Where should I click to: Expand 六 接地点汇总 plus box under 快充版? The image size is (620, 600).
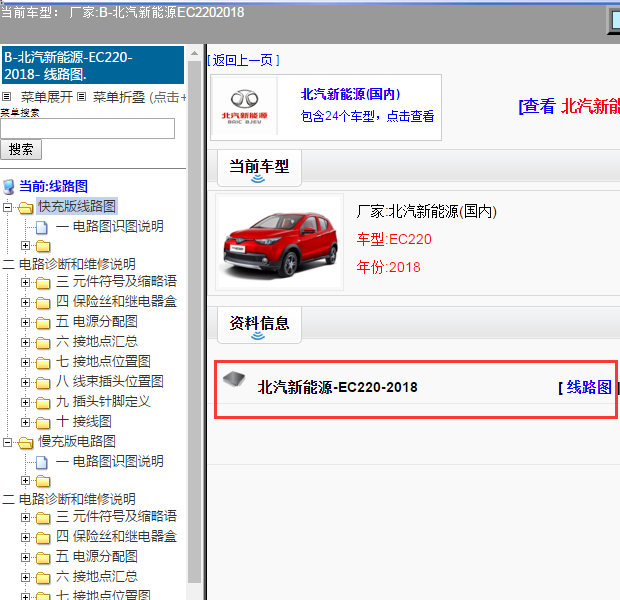(25, 342)
